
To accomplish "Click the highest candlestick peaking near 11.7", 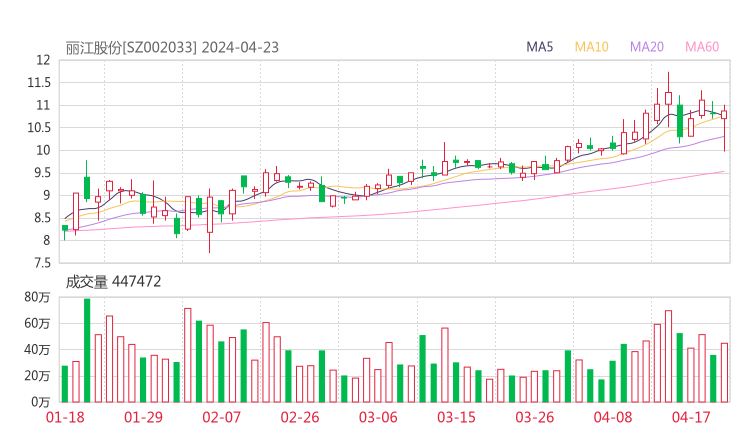I will pos(668,100).
